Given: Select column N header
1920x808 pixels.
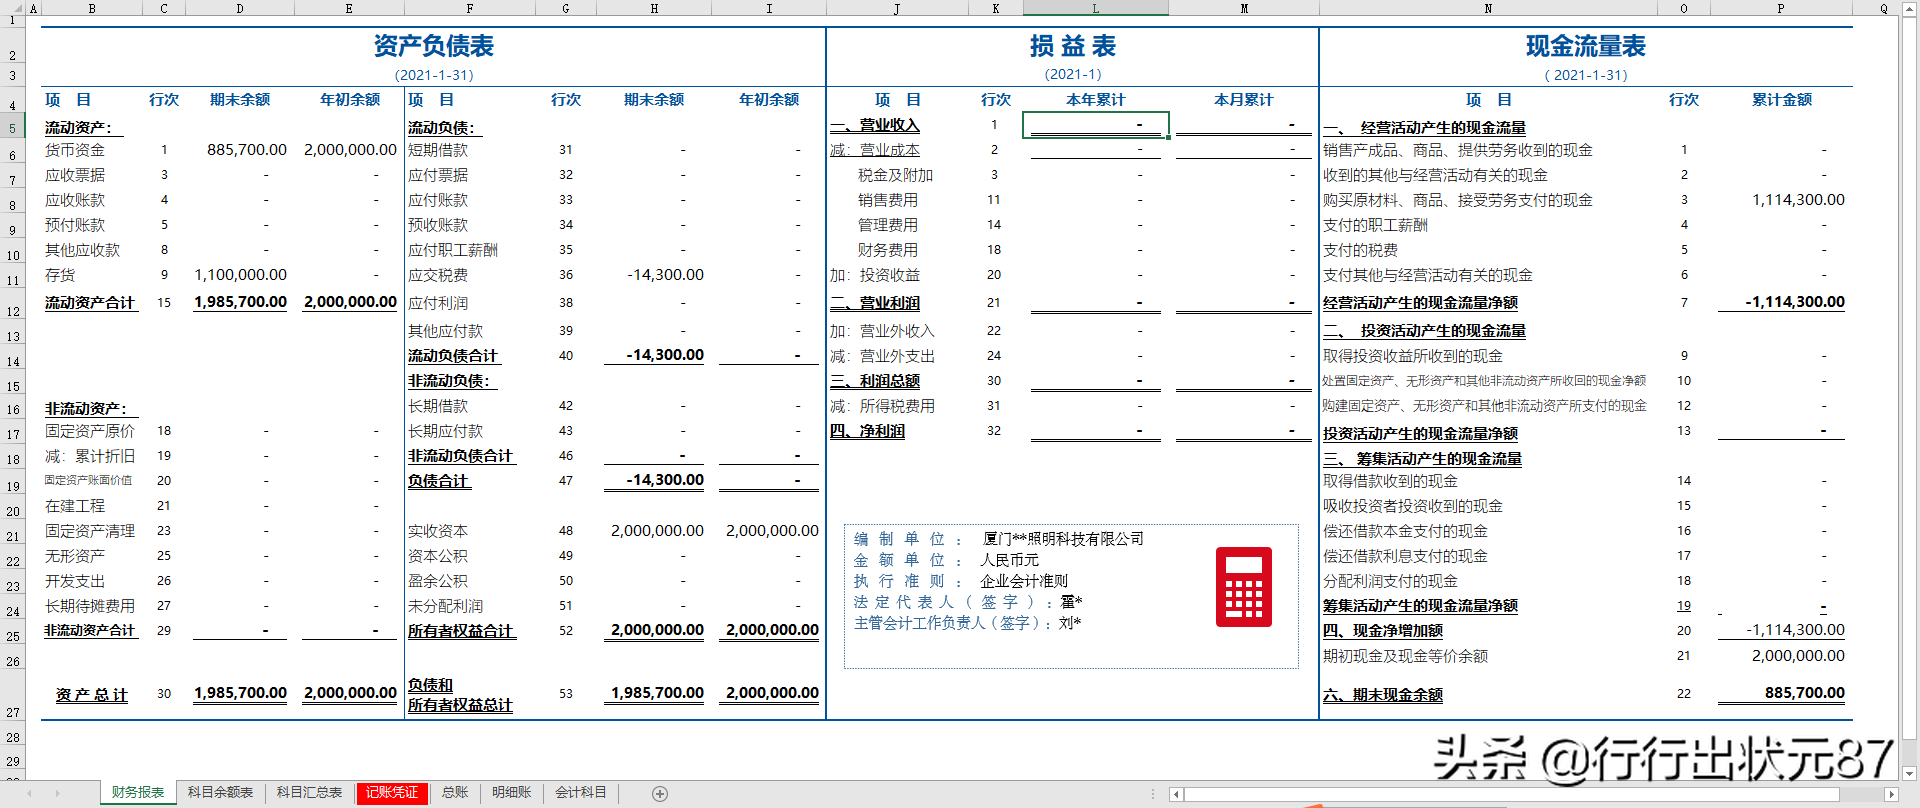Looking at the screenshot, I should pos(1488,8).
